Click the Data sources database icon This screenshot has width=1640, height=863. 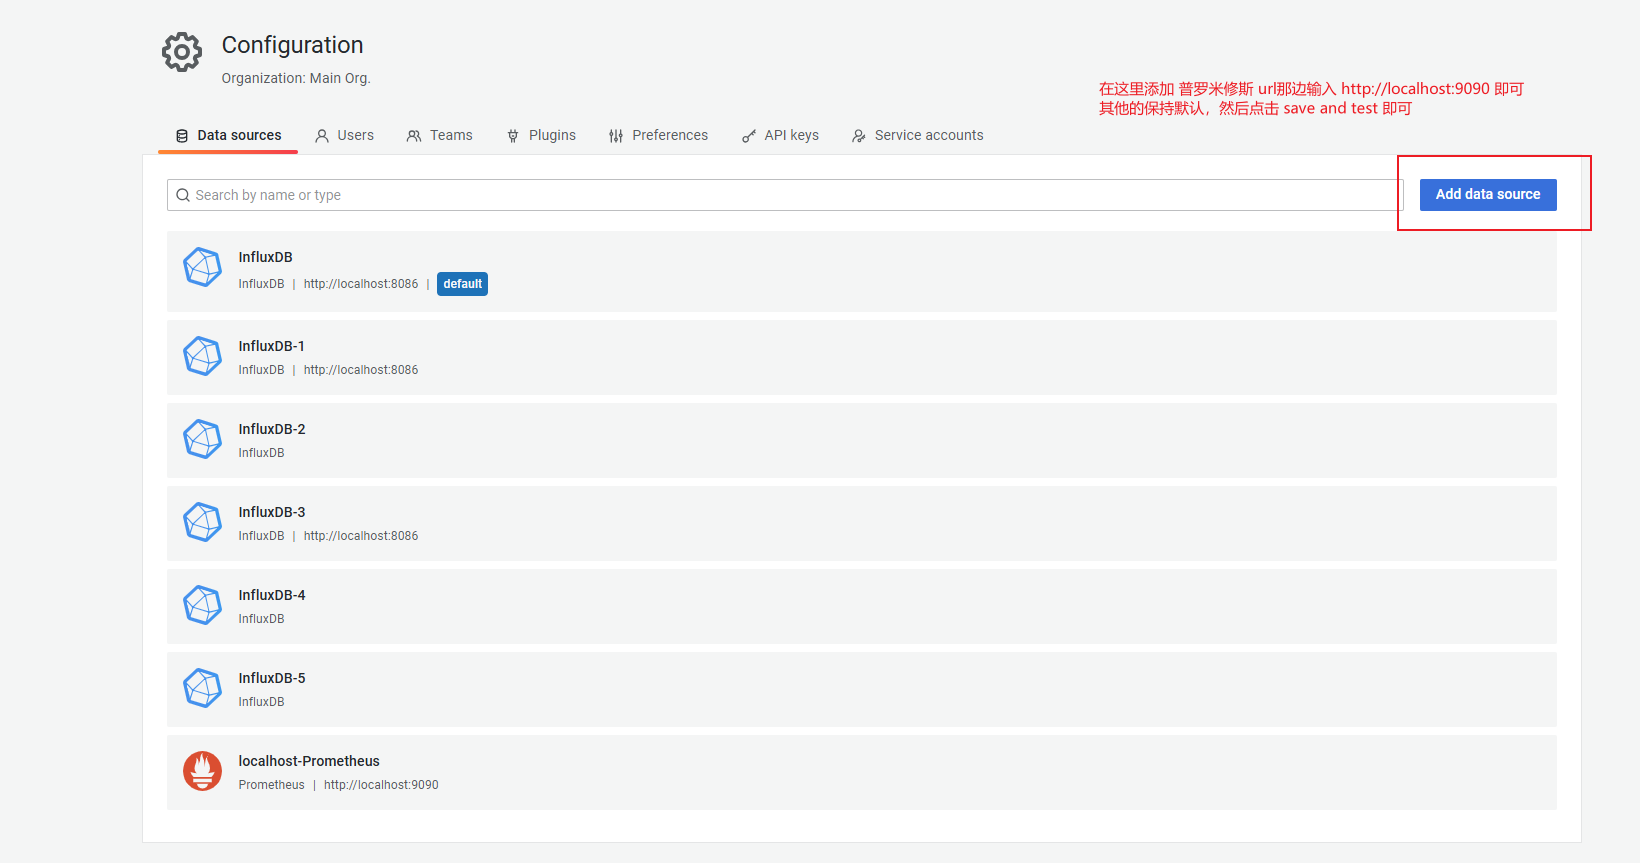(x=182, y=136)
